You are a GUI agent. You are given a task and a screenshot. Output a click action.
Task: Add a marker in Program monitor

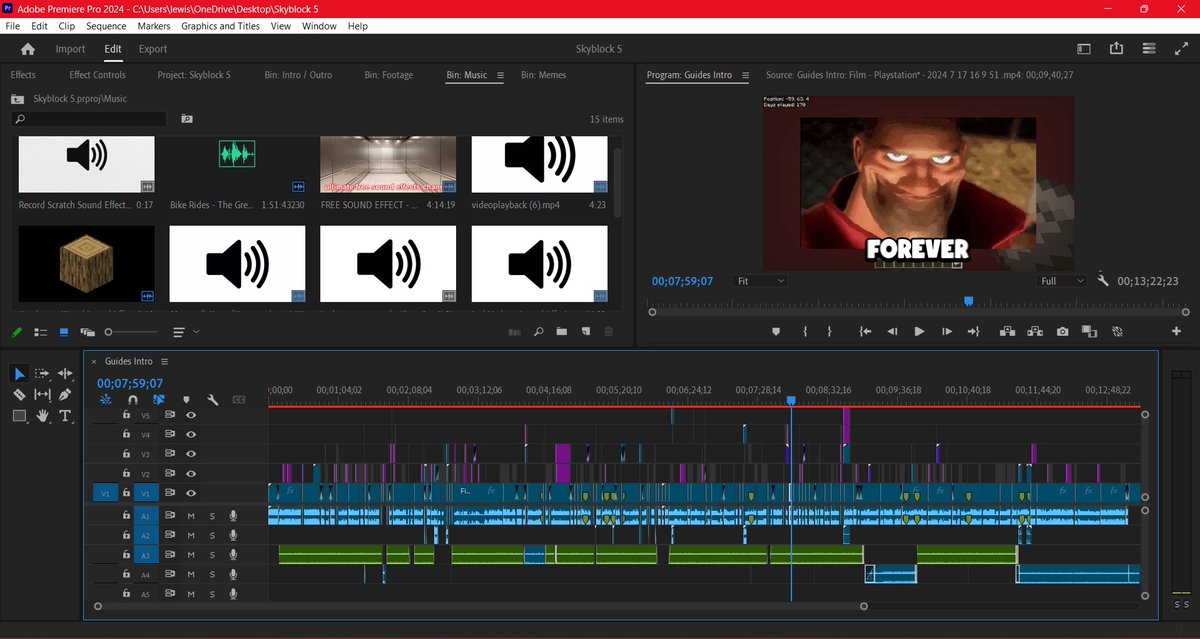[x=776, y=332]
